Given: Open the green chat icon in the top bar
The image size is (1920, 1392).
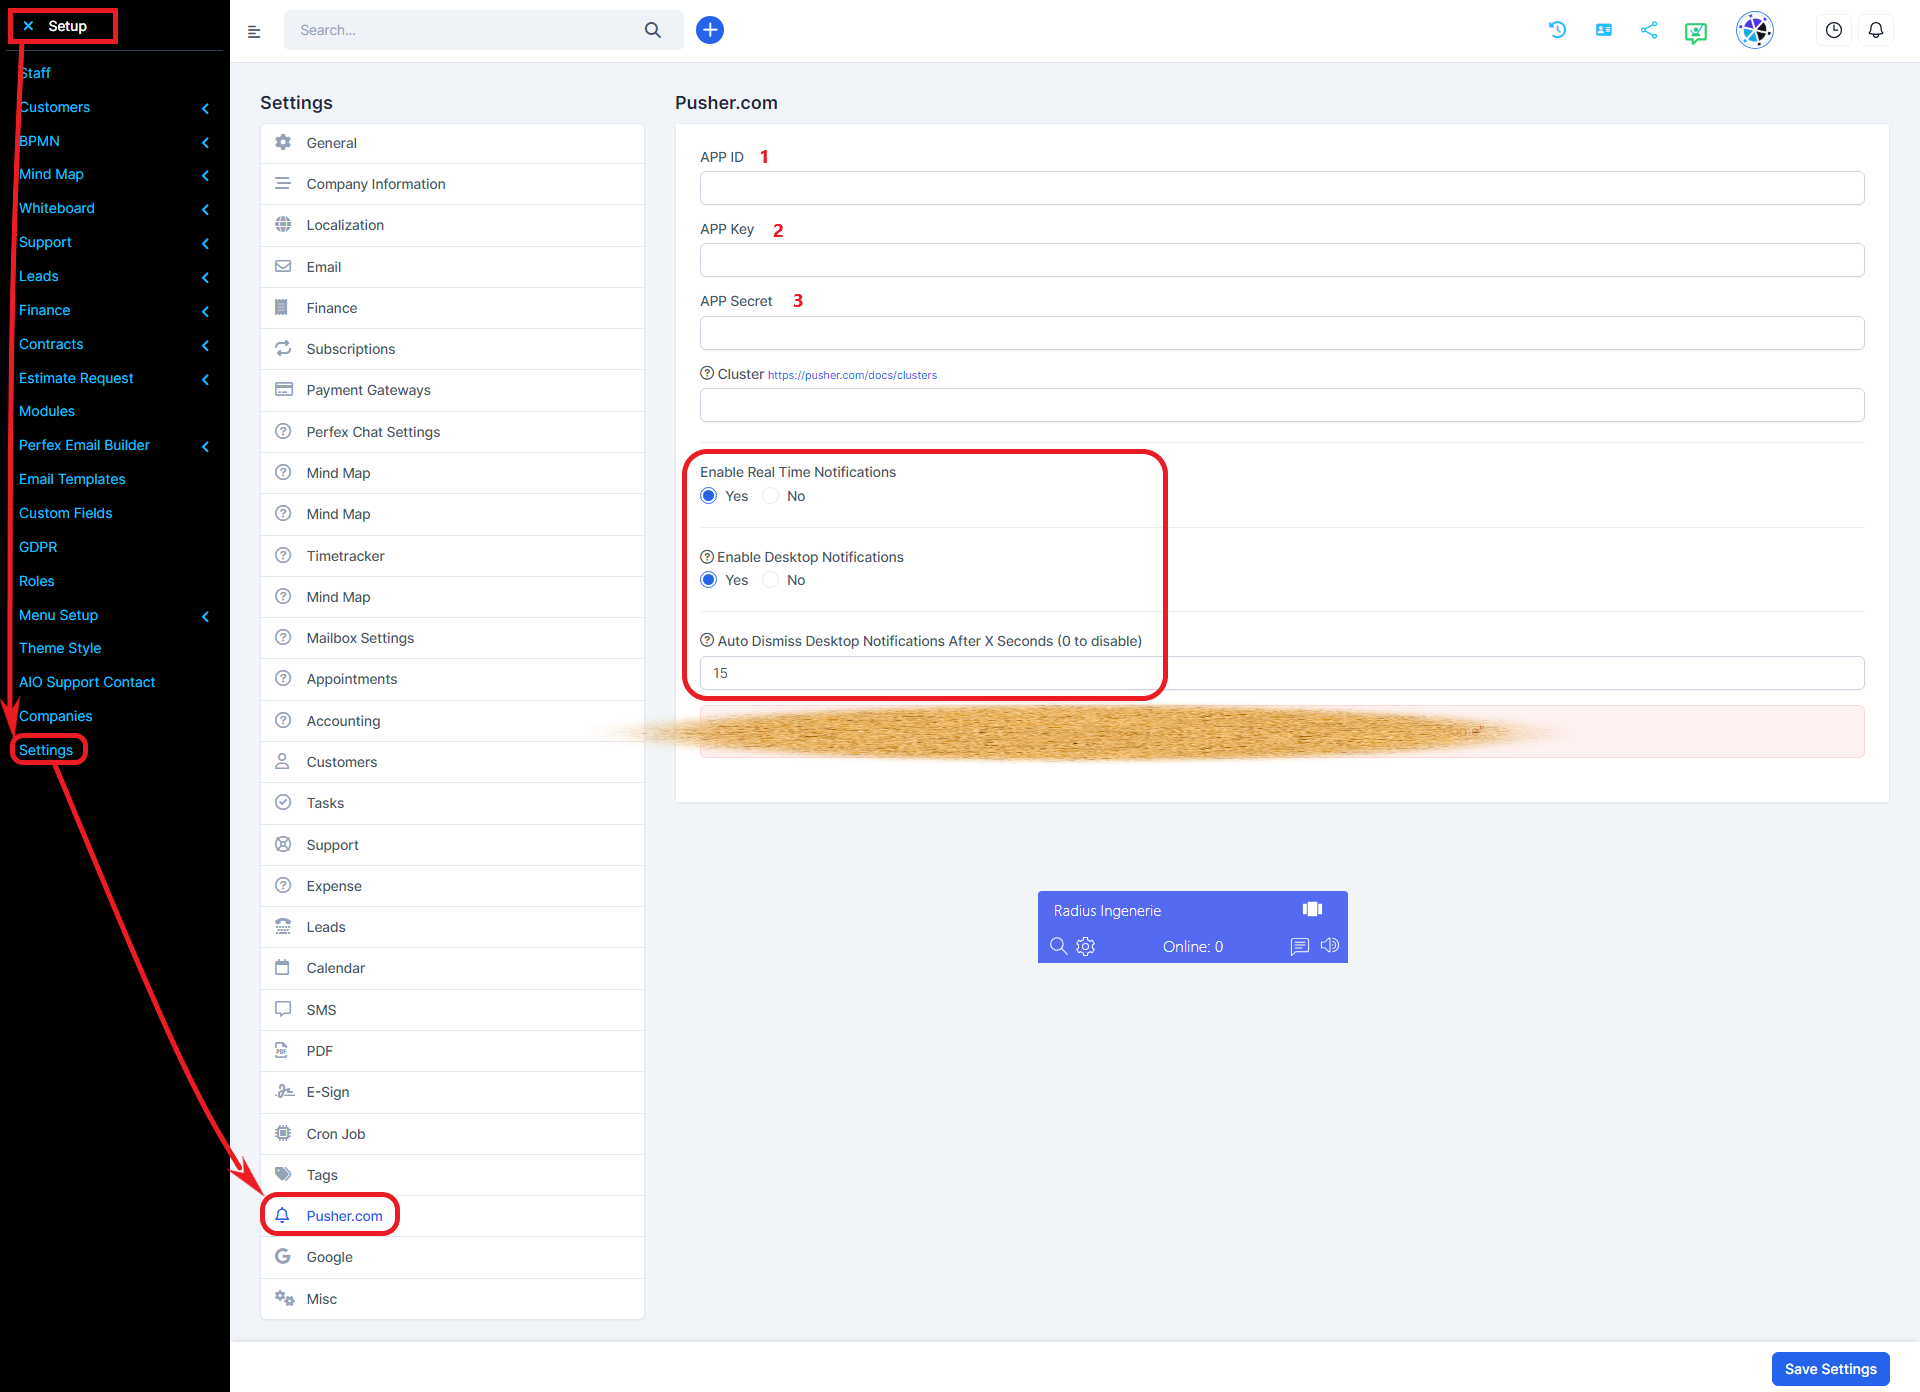Looking at the screenshot, I should coord(1696,32).
